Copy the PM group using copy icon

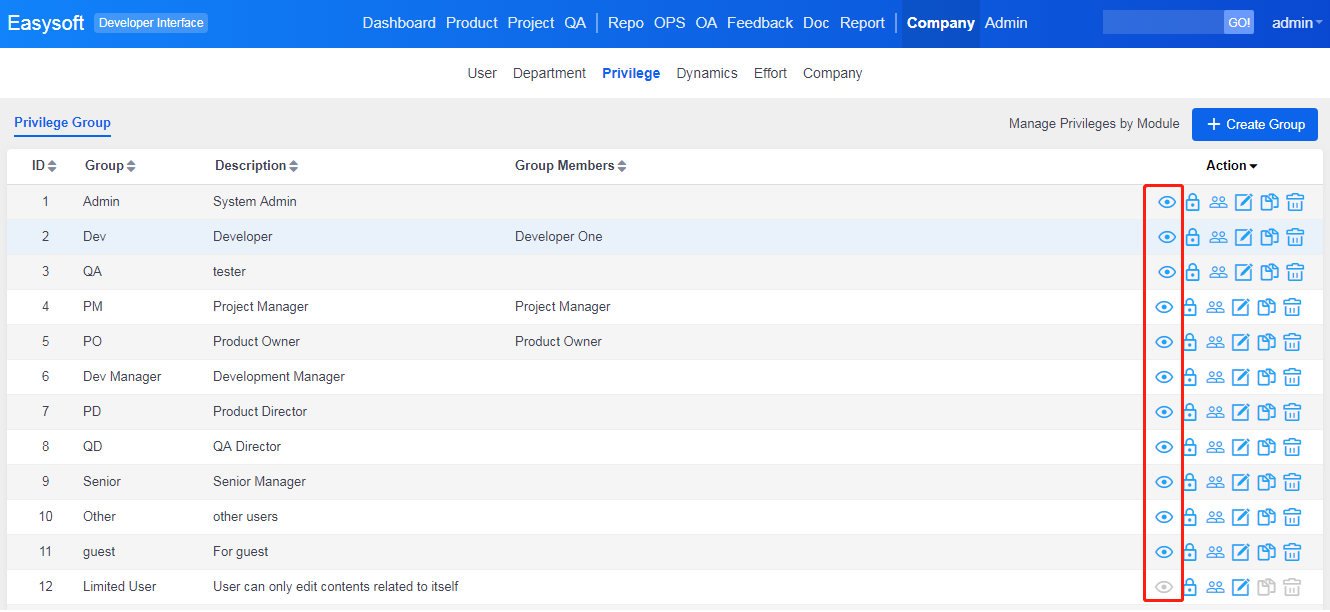pos(1266,307)
